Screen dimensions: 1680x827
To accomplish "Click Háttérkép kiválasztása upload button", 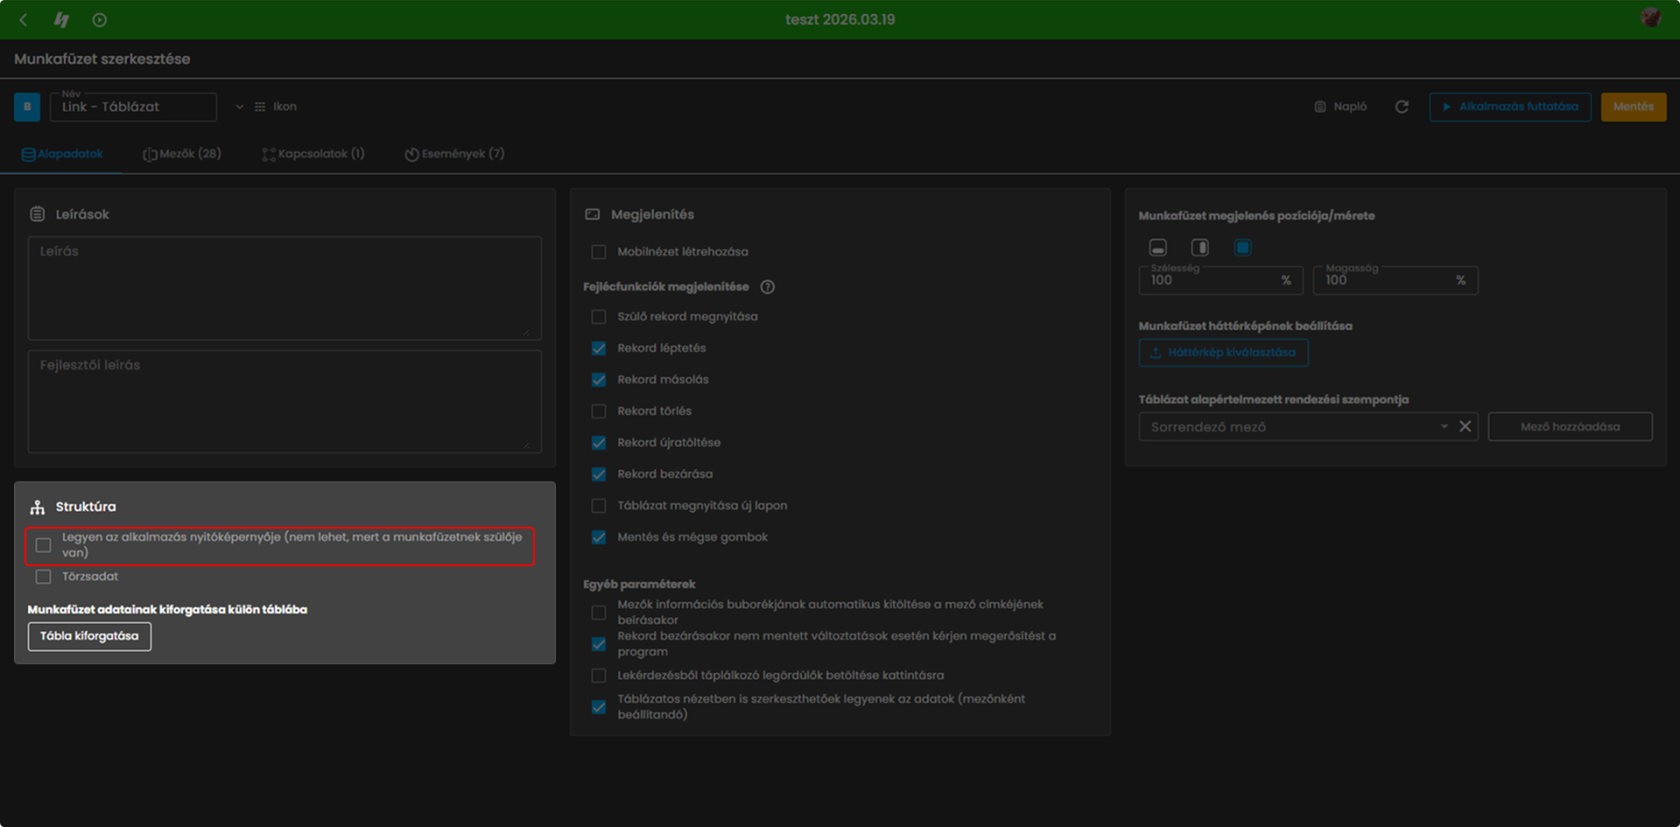I will pyautogui.click(x=1223, y=353).
